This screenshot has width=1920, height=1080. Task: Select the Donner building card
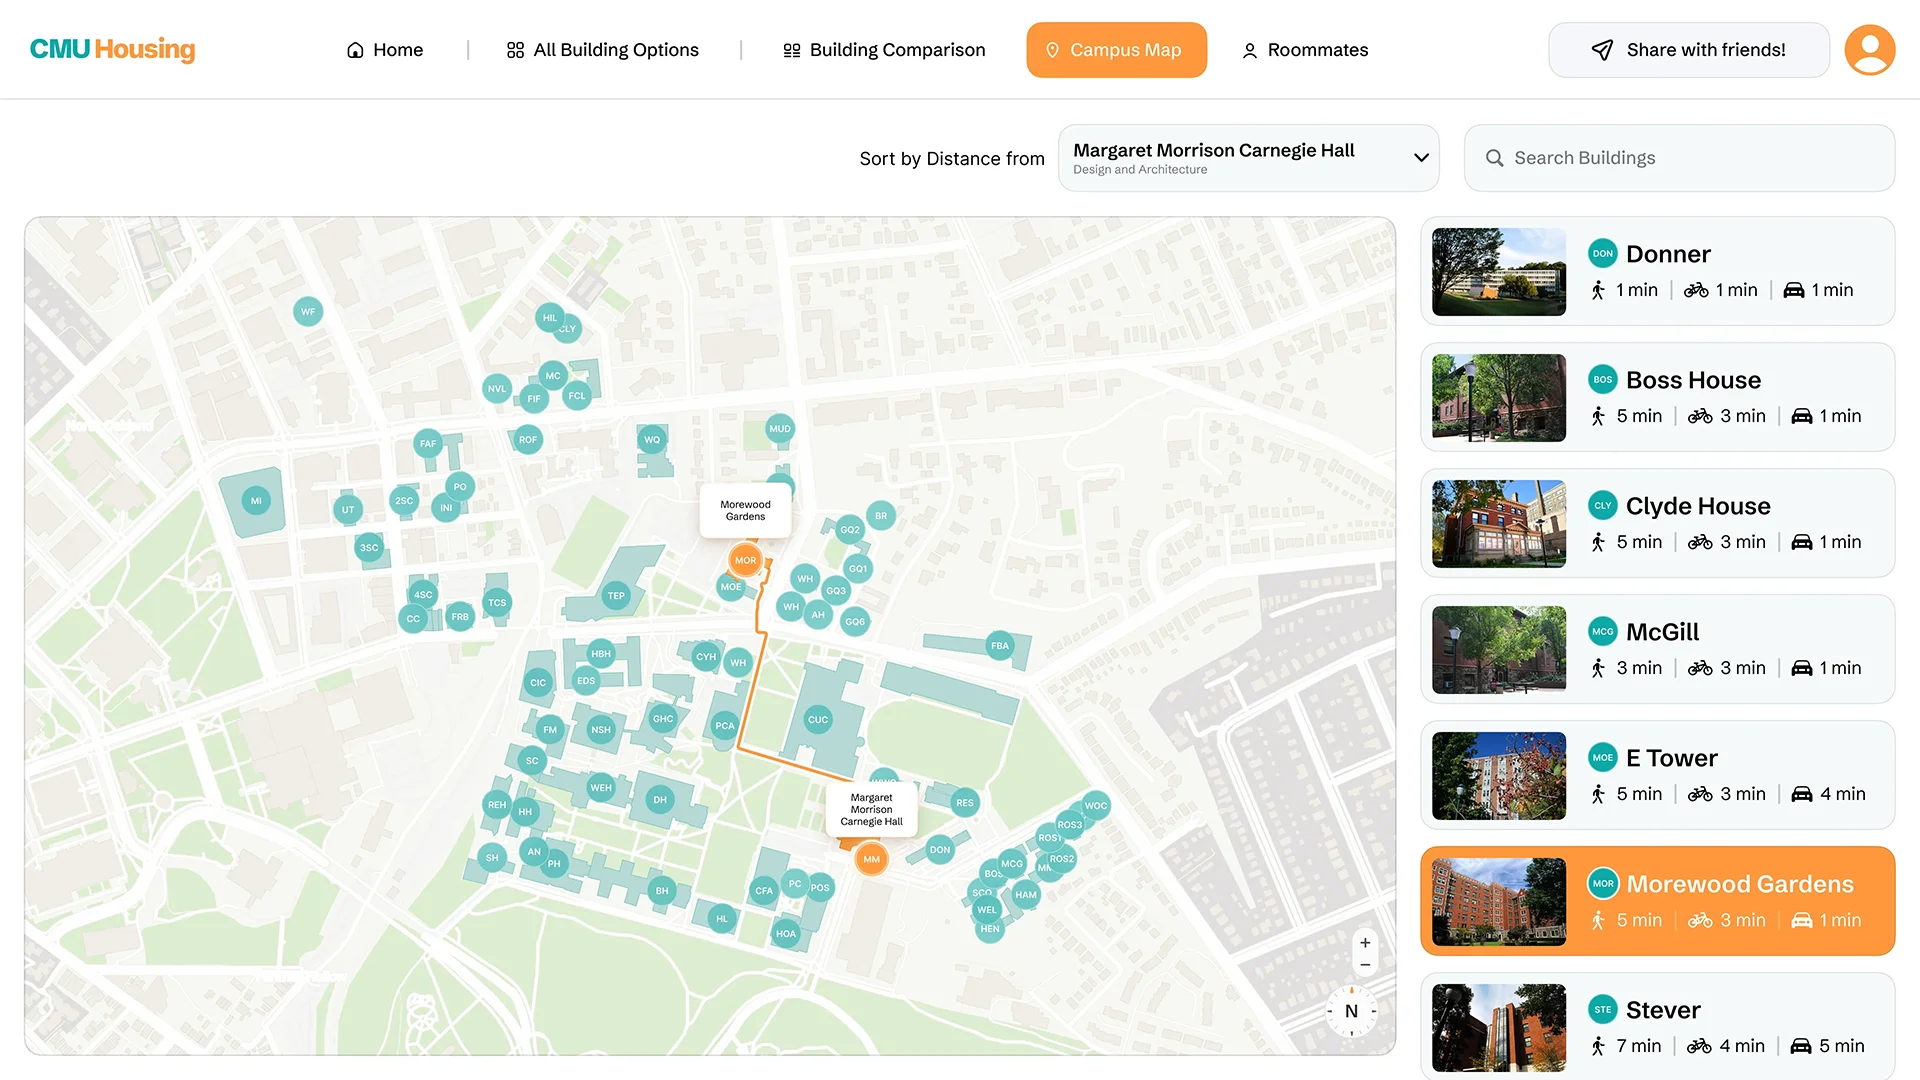(1657, 271)
